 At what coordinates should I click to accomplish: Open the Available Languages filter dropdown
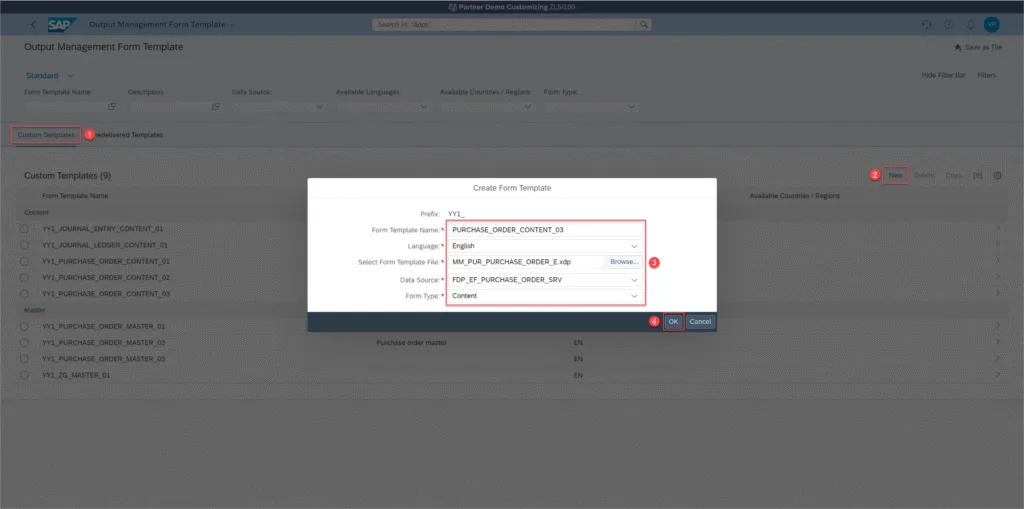pyautogui.click(x=423, y=107)
